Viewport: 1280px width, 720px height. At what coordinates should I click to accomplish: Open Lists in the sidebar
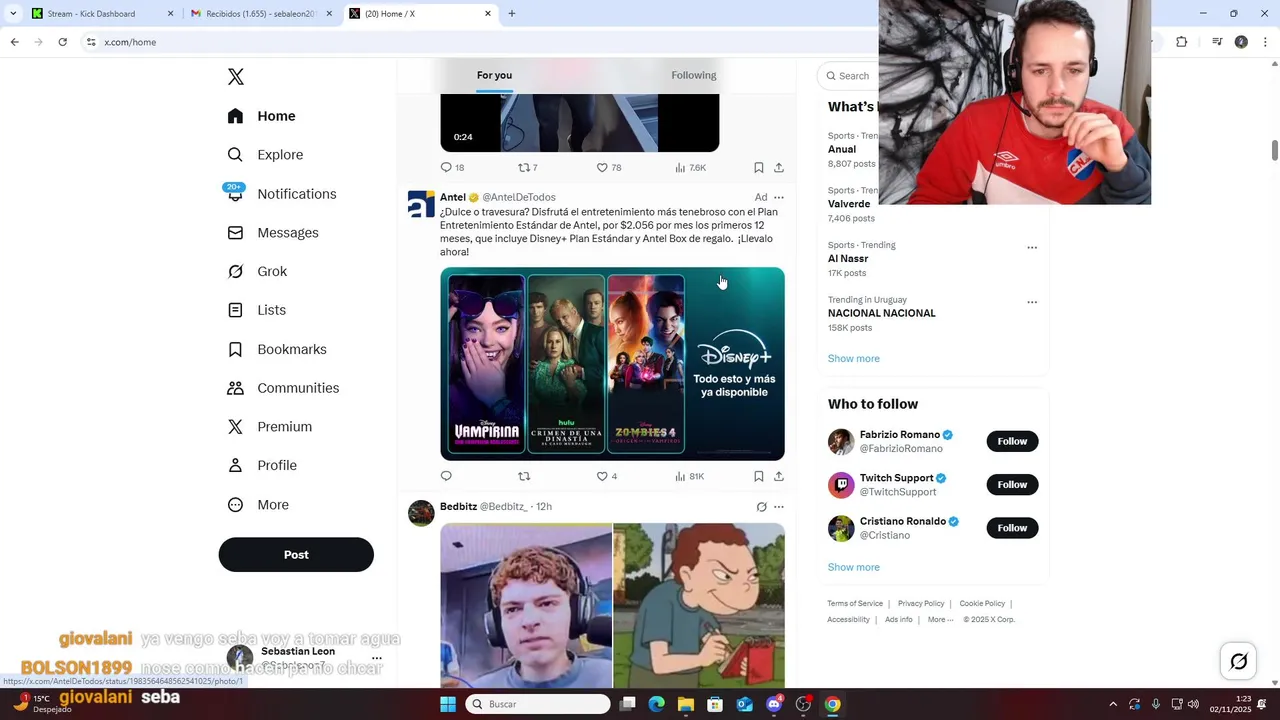(256, 310)
